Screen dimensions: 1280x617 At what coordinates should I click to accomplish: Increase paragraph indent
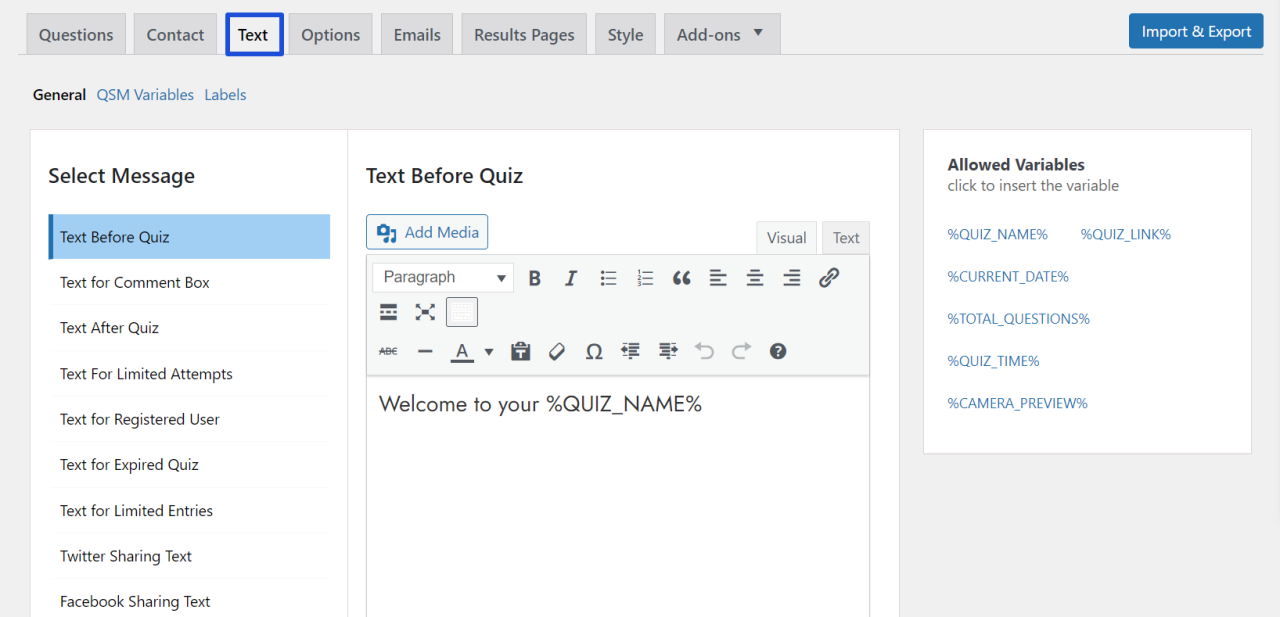(668, 351)
